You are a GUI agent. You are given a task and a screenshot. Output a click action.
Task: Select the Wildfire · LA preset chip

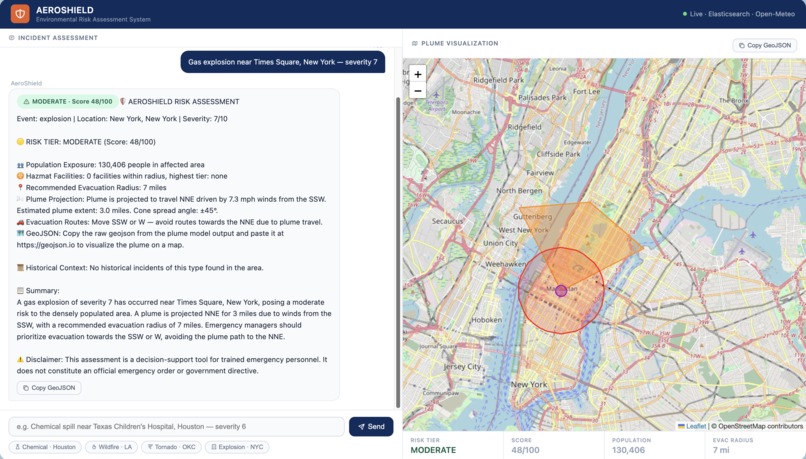pyautogui.click(x=112, y=447)
